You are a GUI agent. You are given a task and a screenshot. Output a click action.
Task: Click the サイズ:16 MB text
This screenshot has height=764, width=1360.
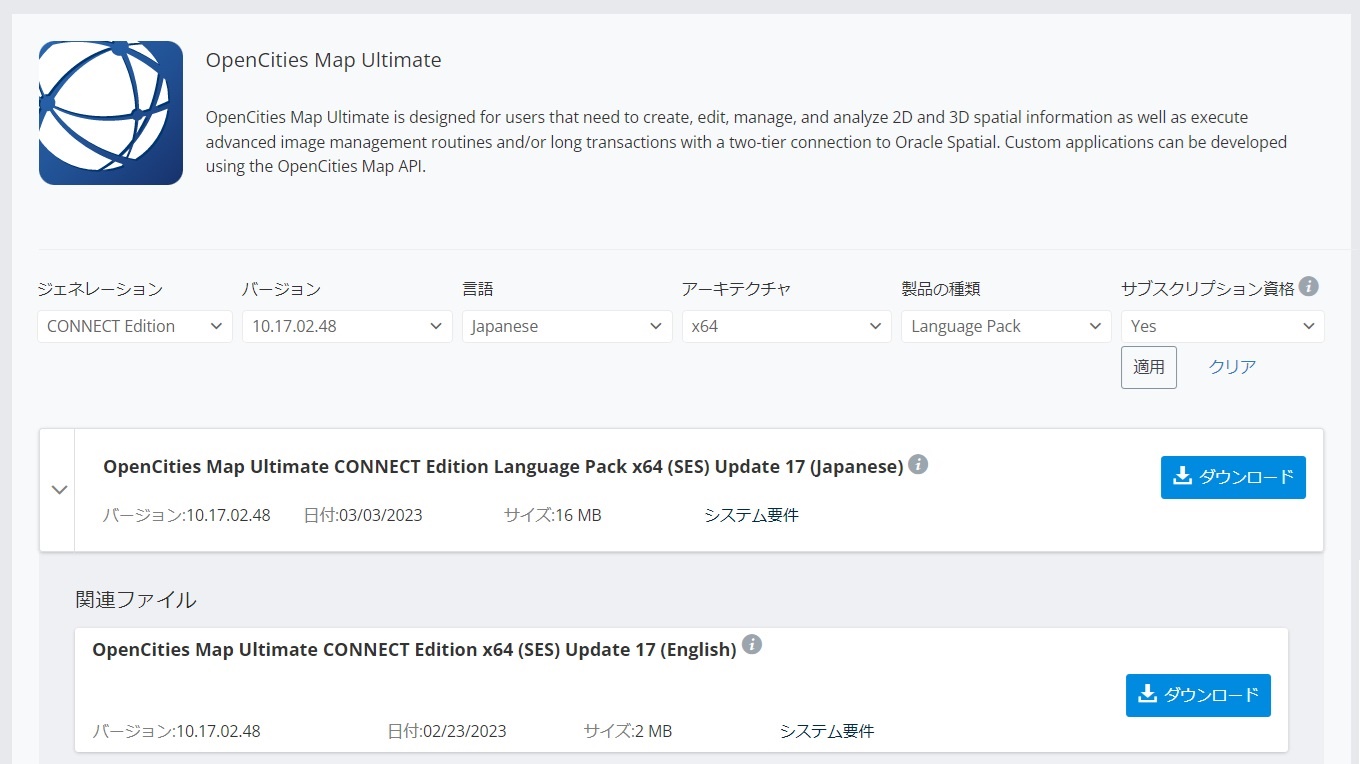(553, 516)
